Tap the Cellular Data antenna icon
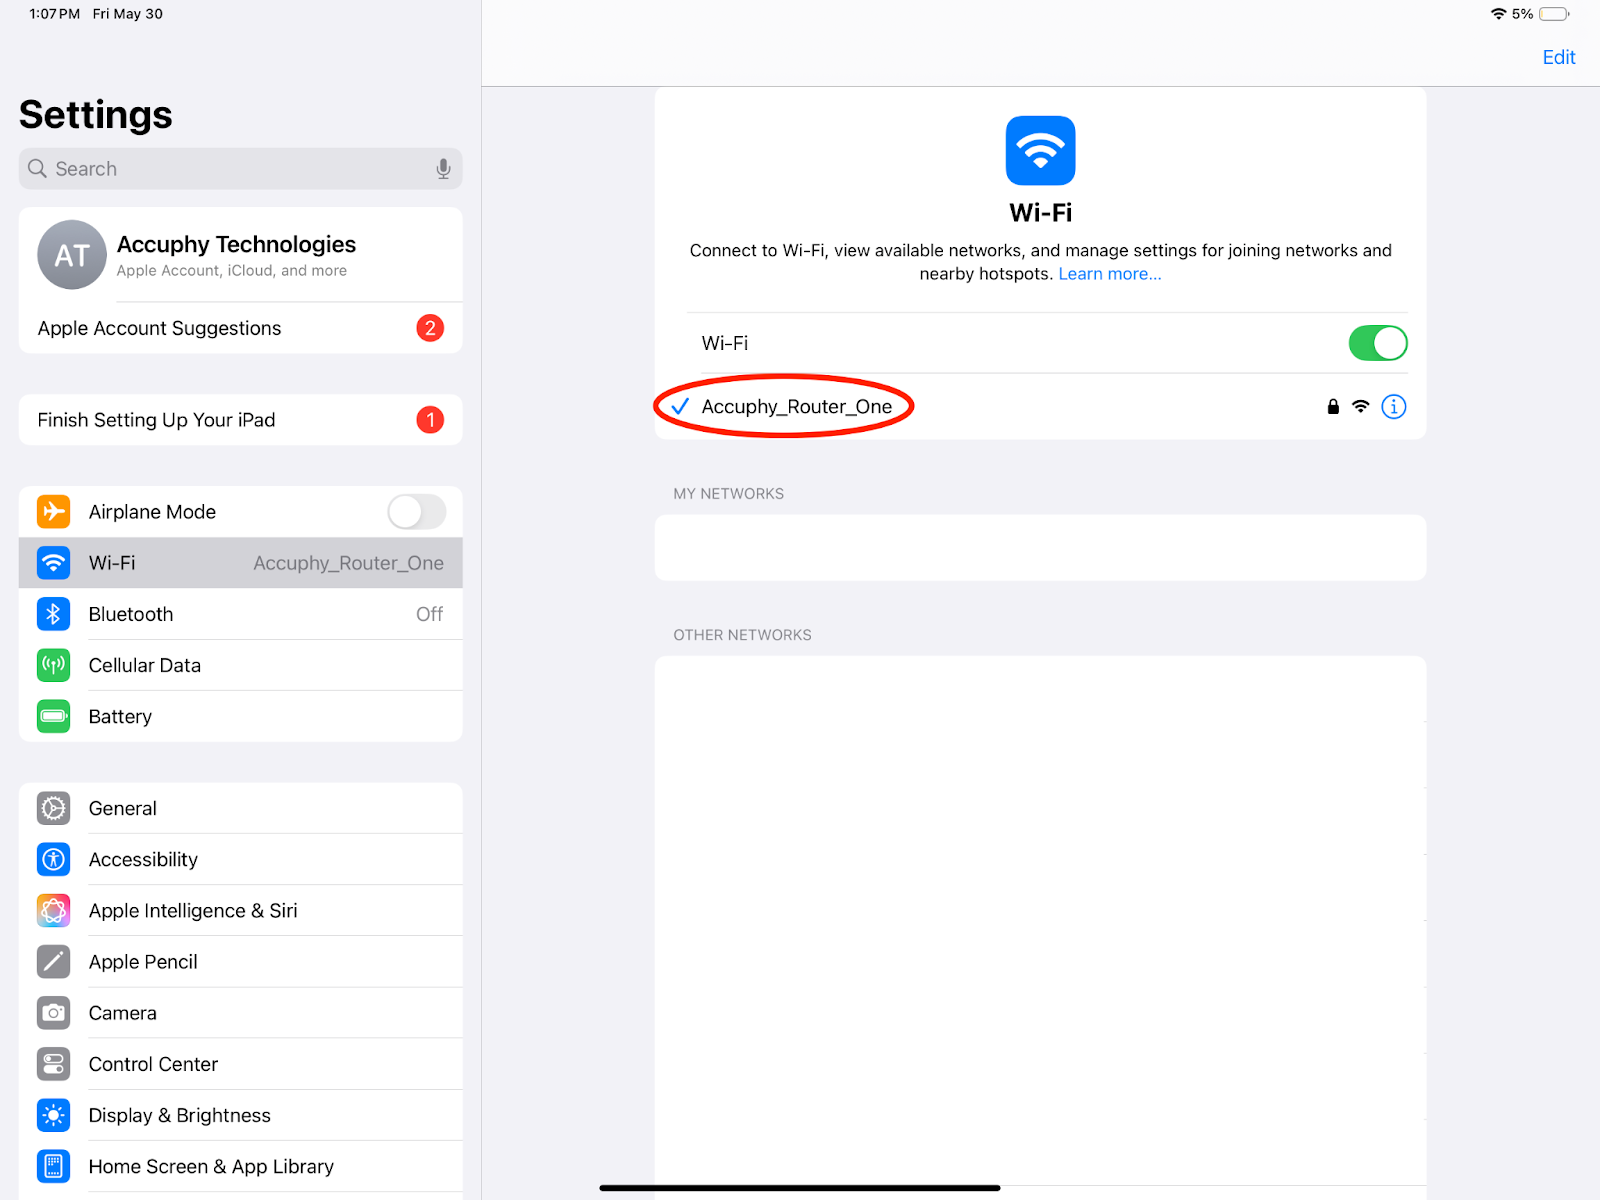The height and width of the screenshot is (1200, 1600). click(x=54, y=665)
